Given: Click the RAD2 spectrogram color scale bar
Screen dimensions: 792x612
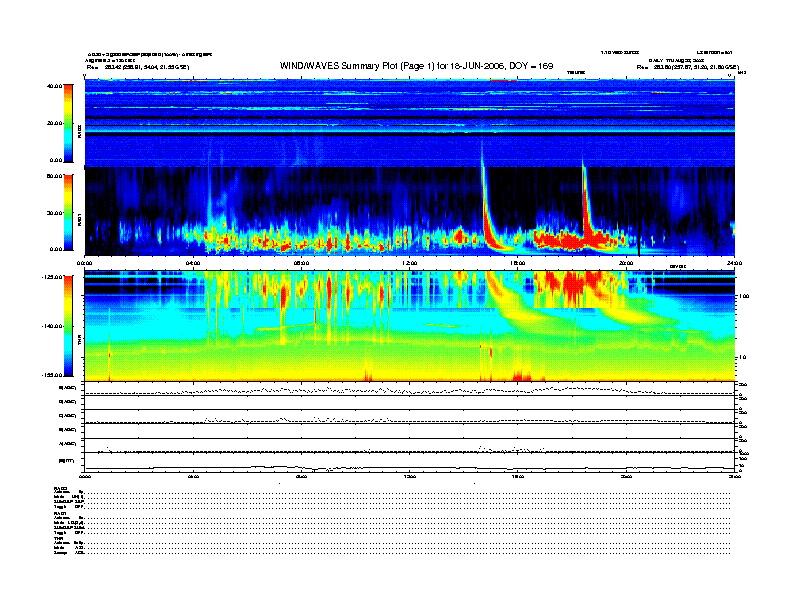Looking at the screenshot, I should click(x=68, y=123).
